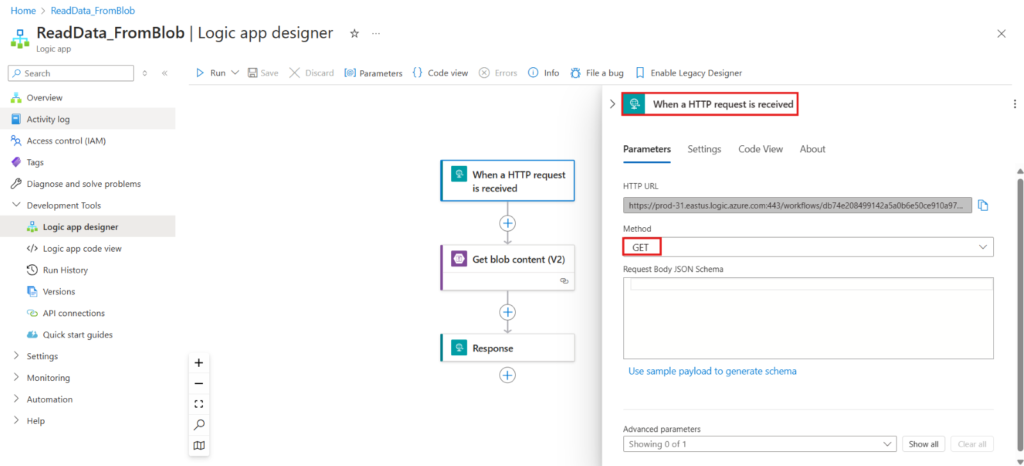The width and height of the screenshot is (1024, 466).
Task: Open the Advanced parameters dropdown
Action: click(760, 444)
